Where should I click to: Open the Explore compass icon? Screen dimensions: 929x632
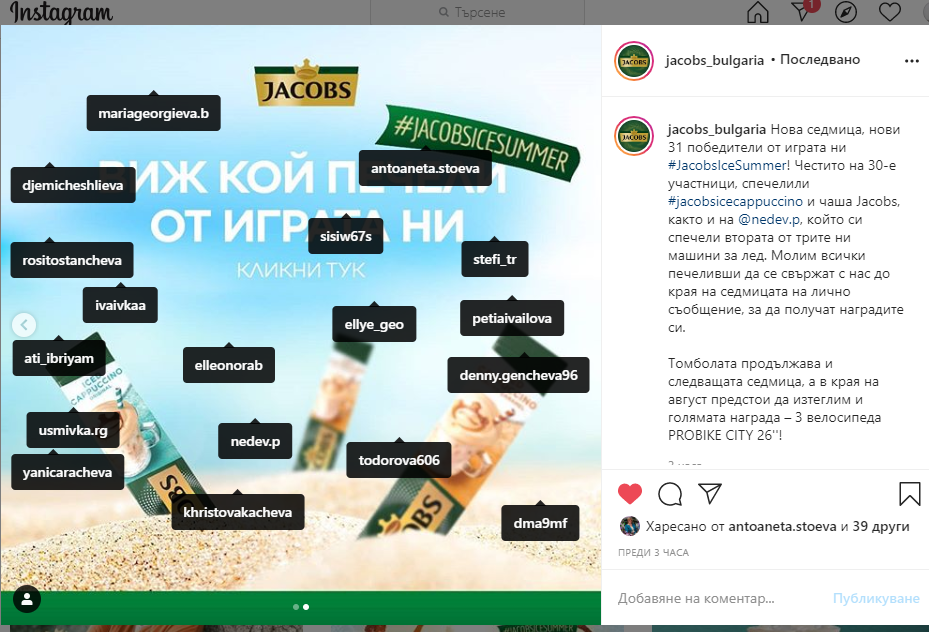click(x=845, y=12)
